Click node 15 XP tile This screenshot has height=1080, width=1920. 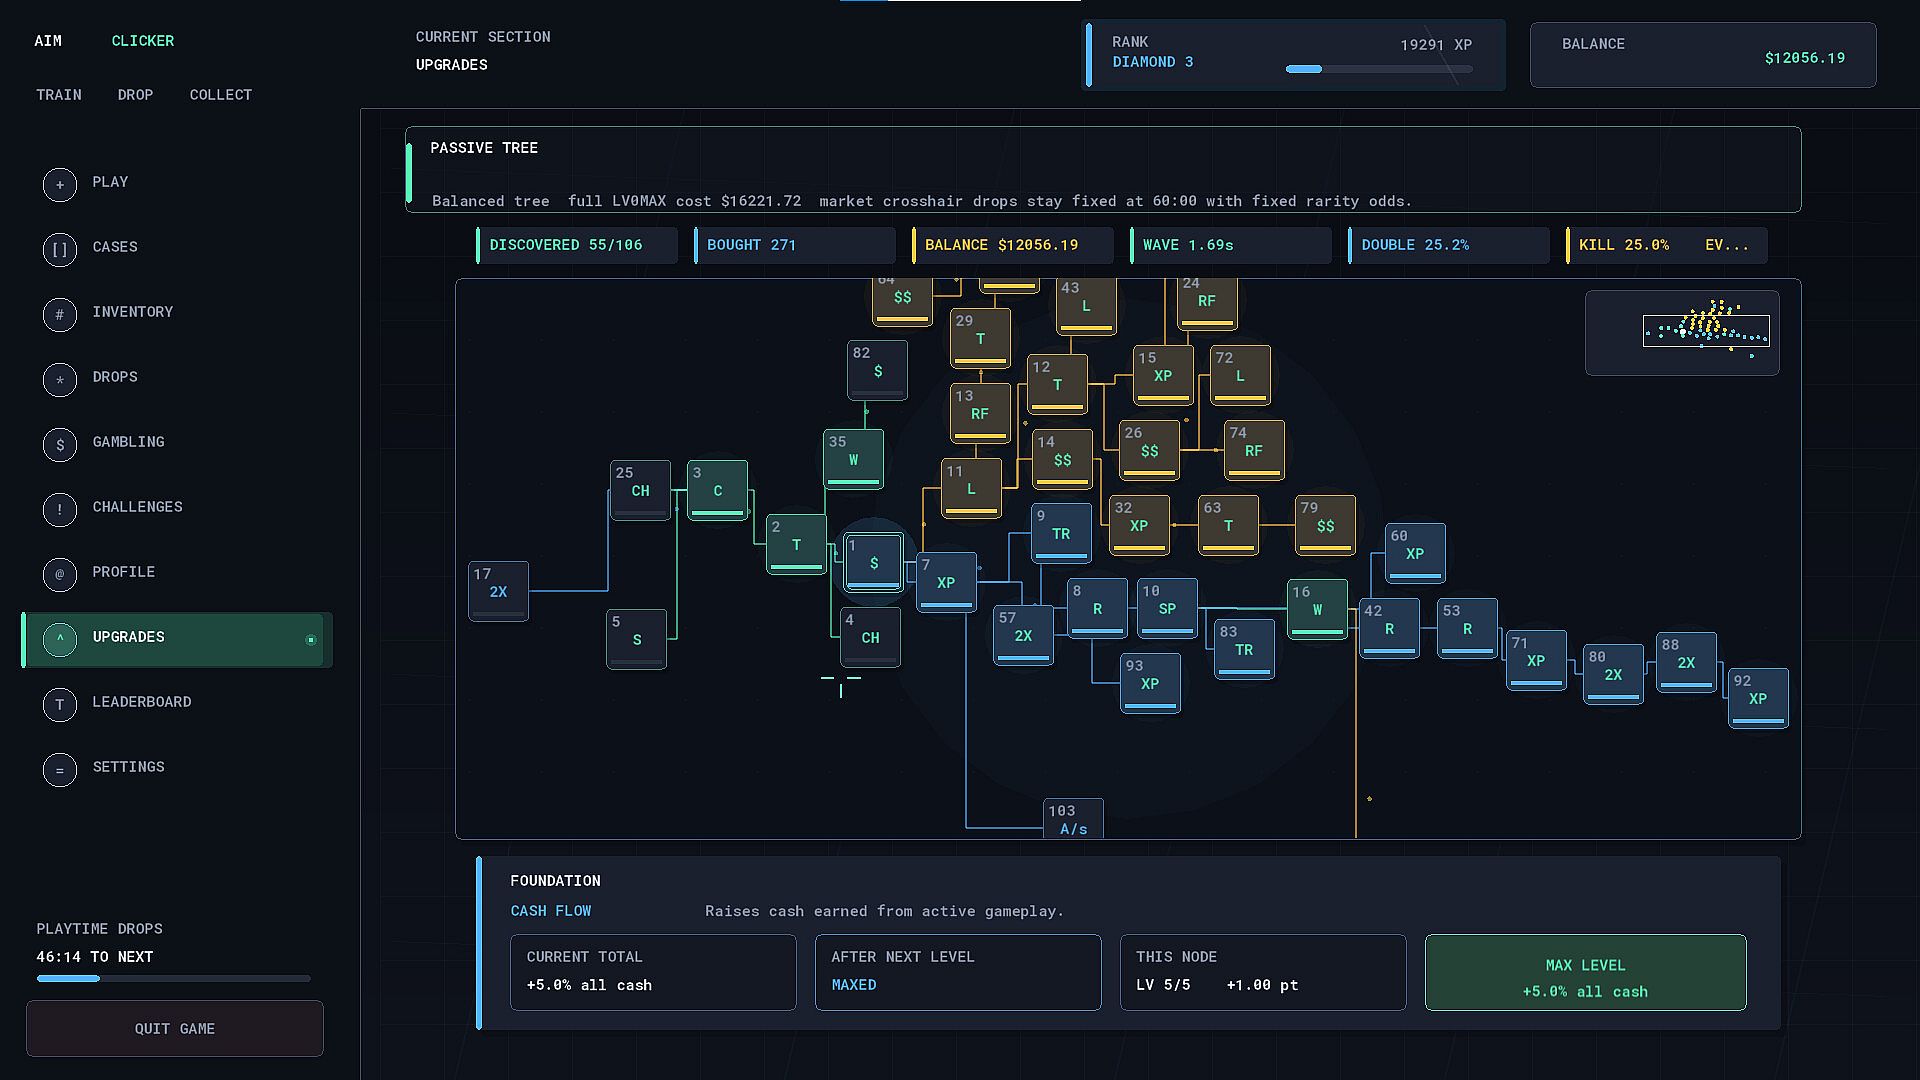[1163, 375]
